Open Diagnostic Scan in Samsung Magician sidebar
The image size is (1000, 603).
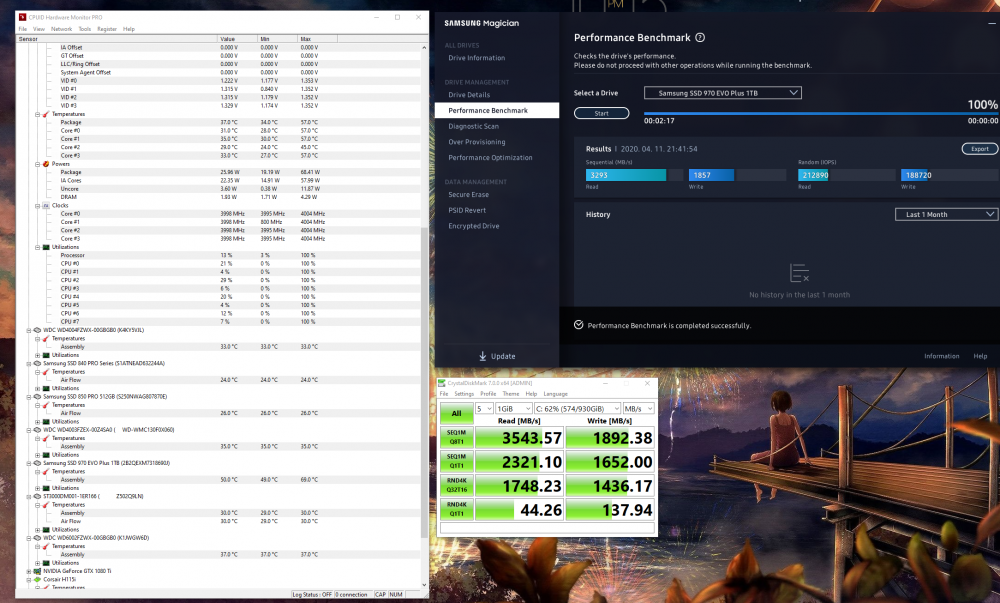(473, 126)
